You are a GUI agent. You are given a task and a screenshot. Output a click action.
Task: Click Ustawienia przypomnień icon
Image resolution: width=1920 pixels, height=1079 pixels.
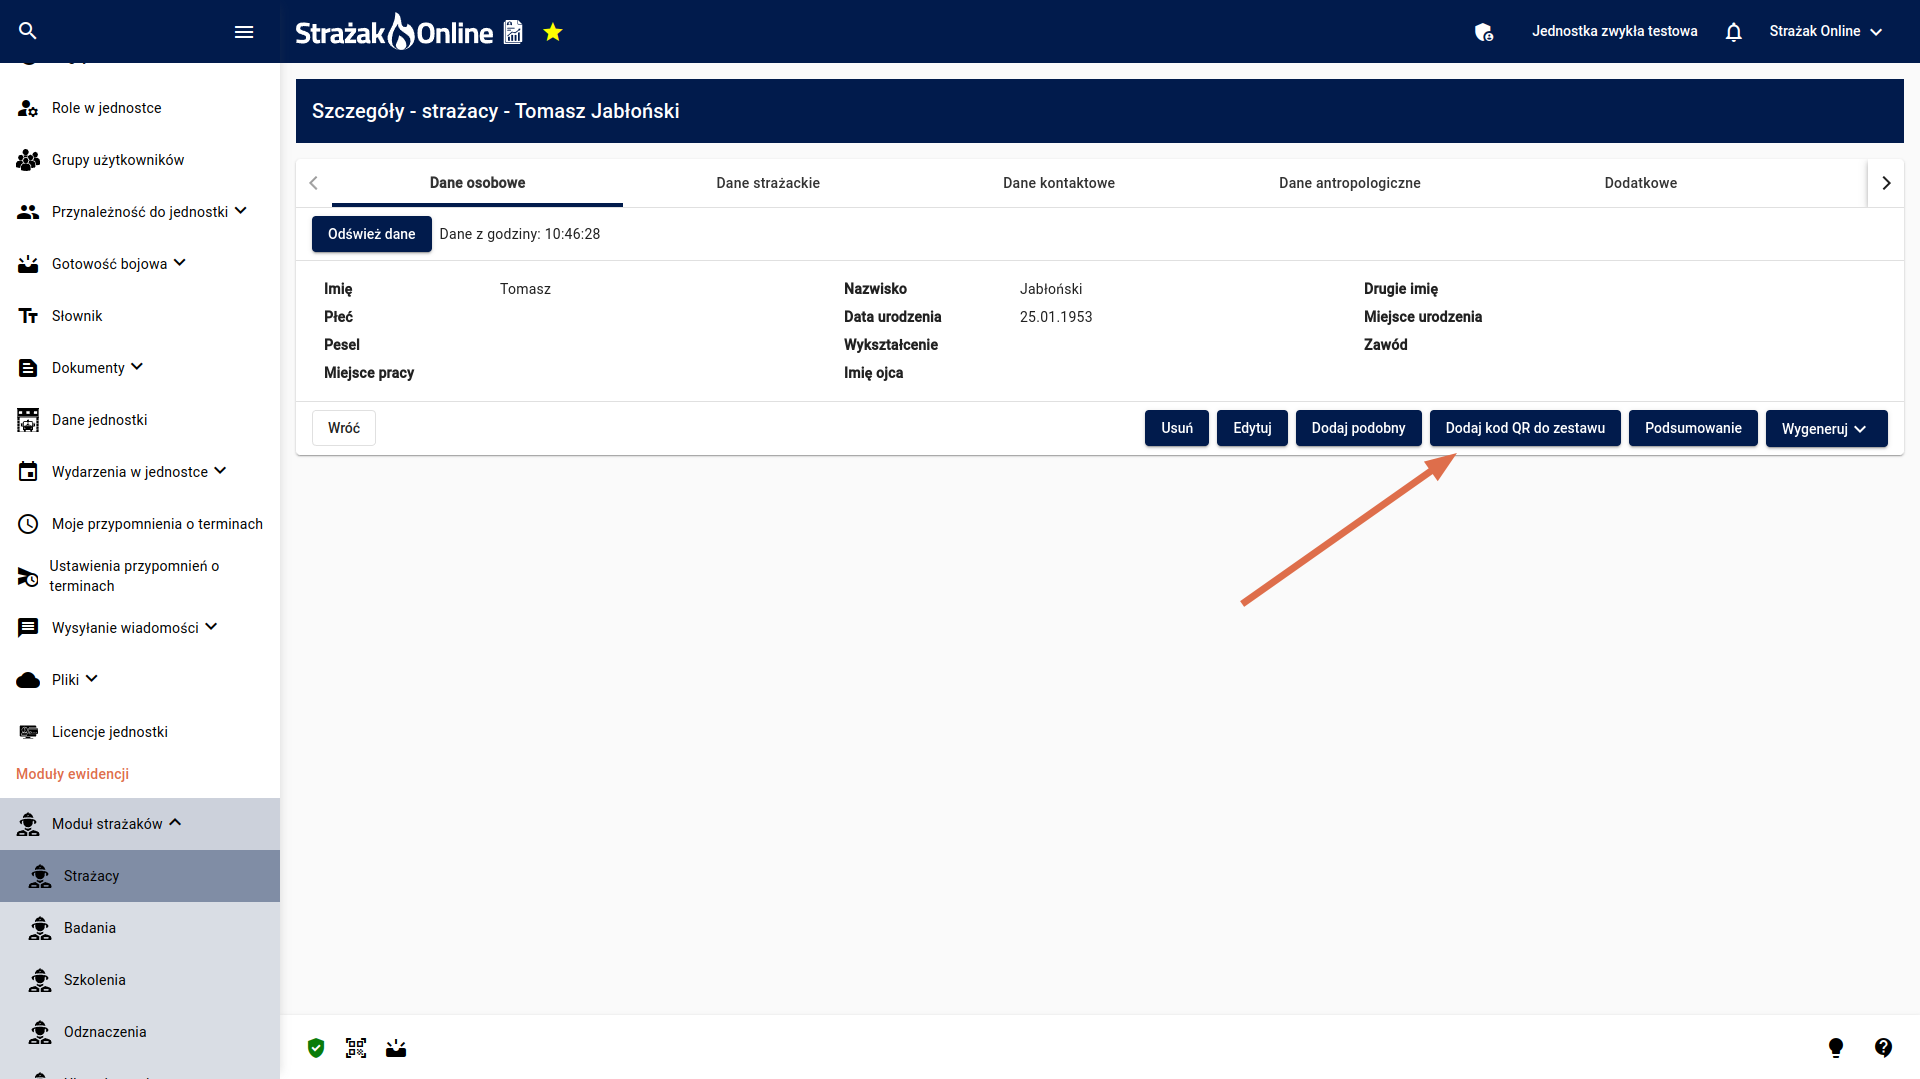pyautogui.click(x=28, y=577)
